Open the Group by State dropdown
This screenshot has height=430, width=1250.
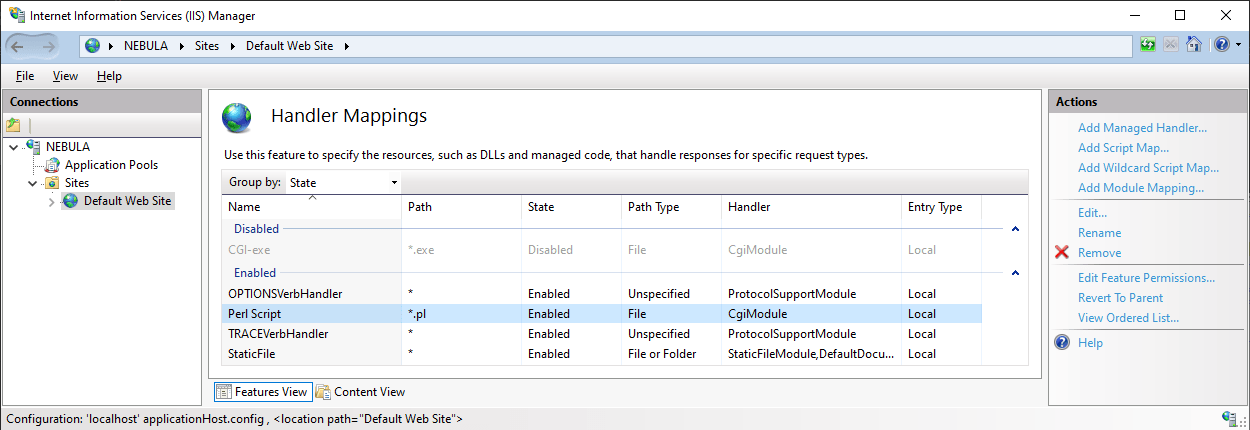click(344, 183)
